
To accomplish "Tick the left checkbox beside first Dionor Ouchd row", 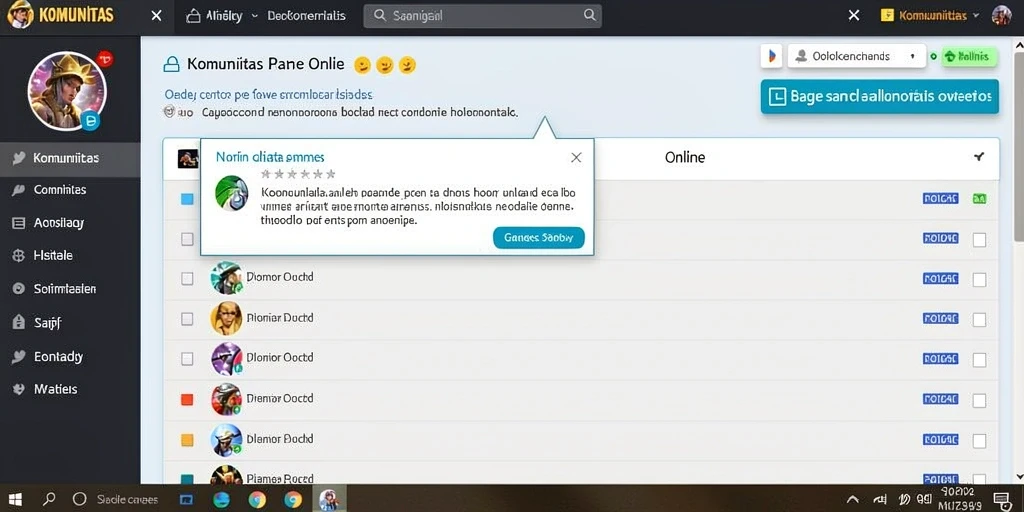I will pos(187,278).
